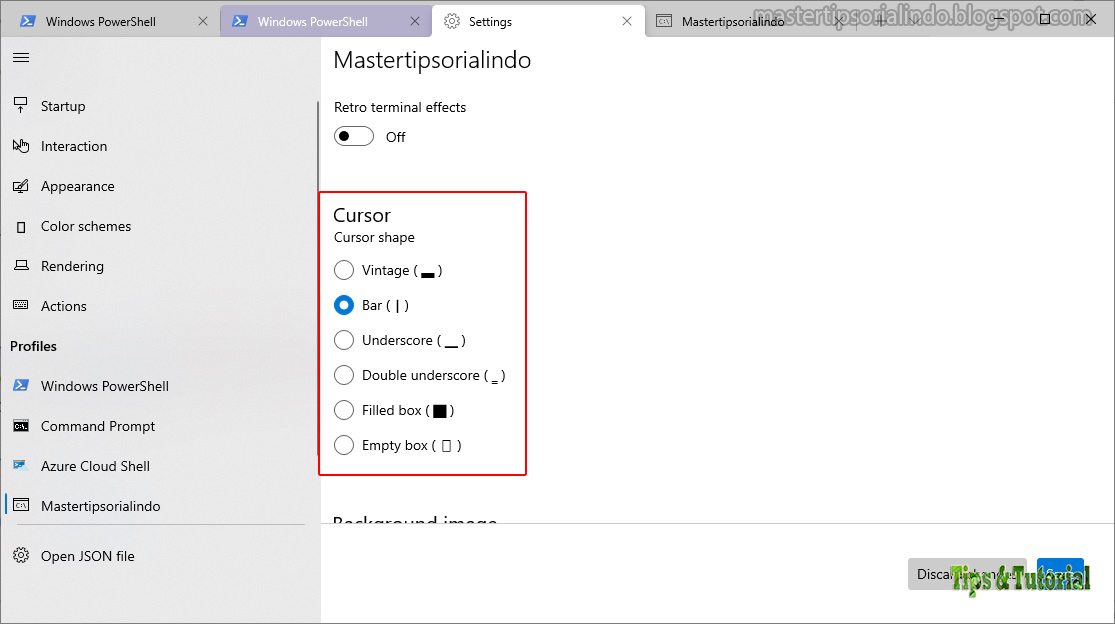Select the Empty box cursor shape
1115x624 pixels.
point(343,445)
